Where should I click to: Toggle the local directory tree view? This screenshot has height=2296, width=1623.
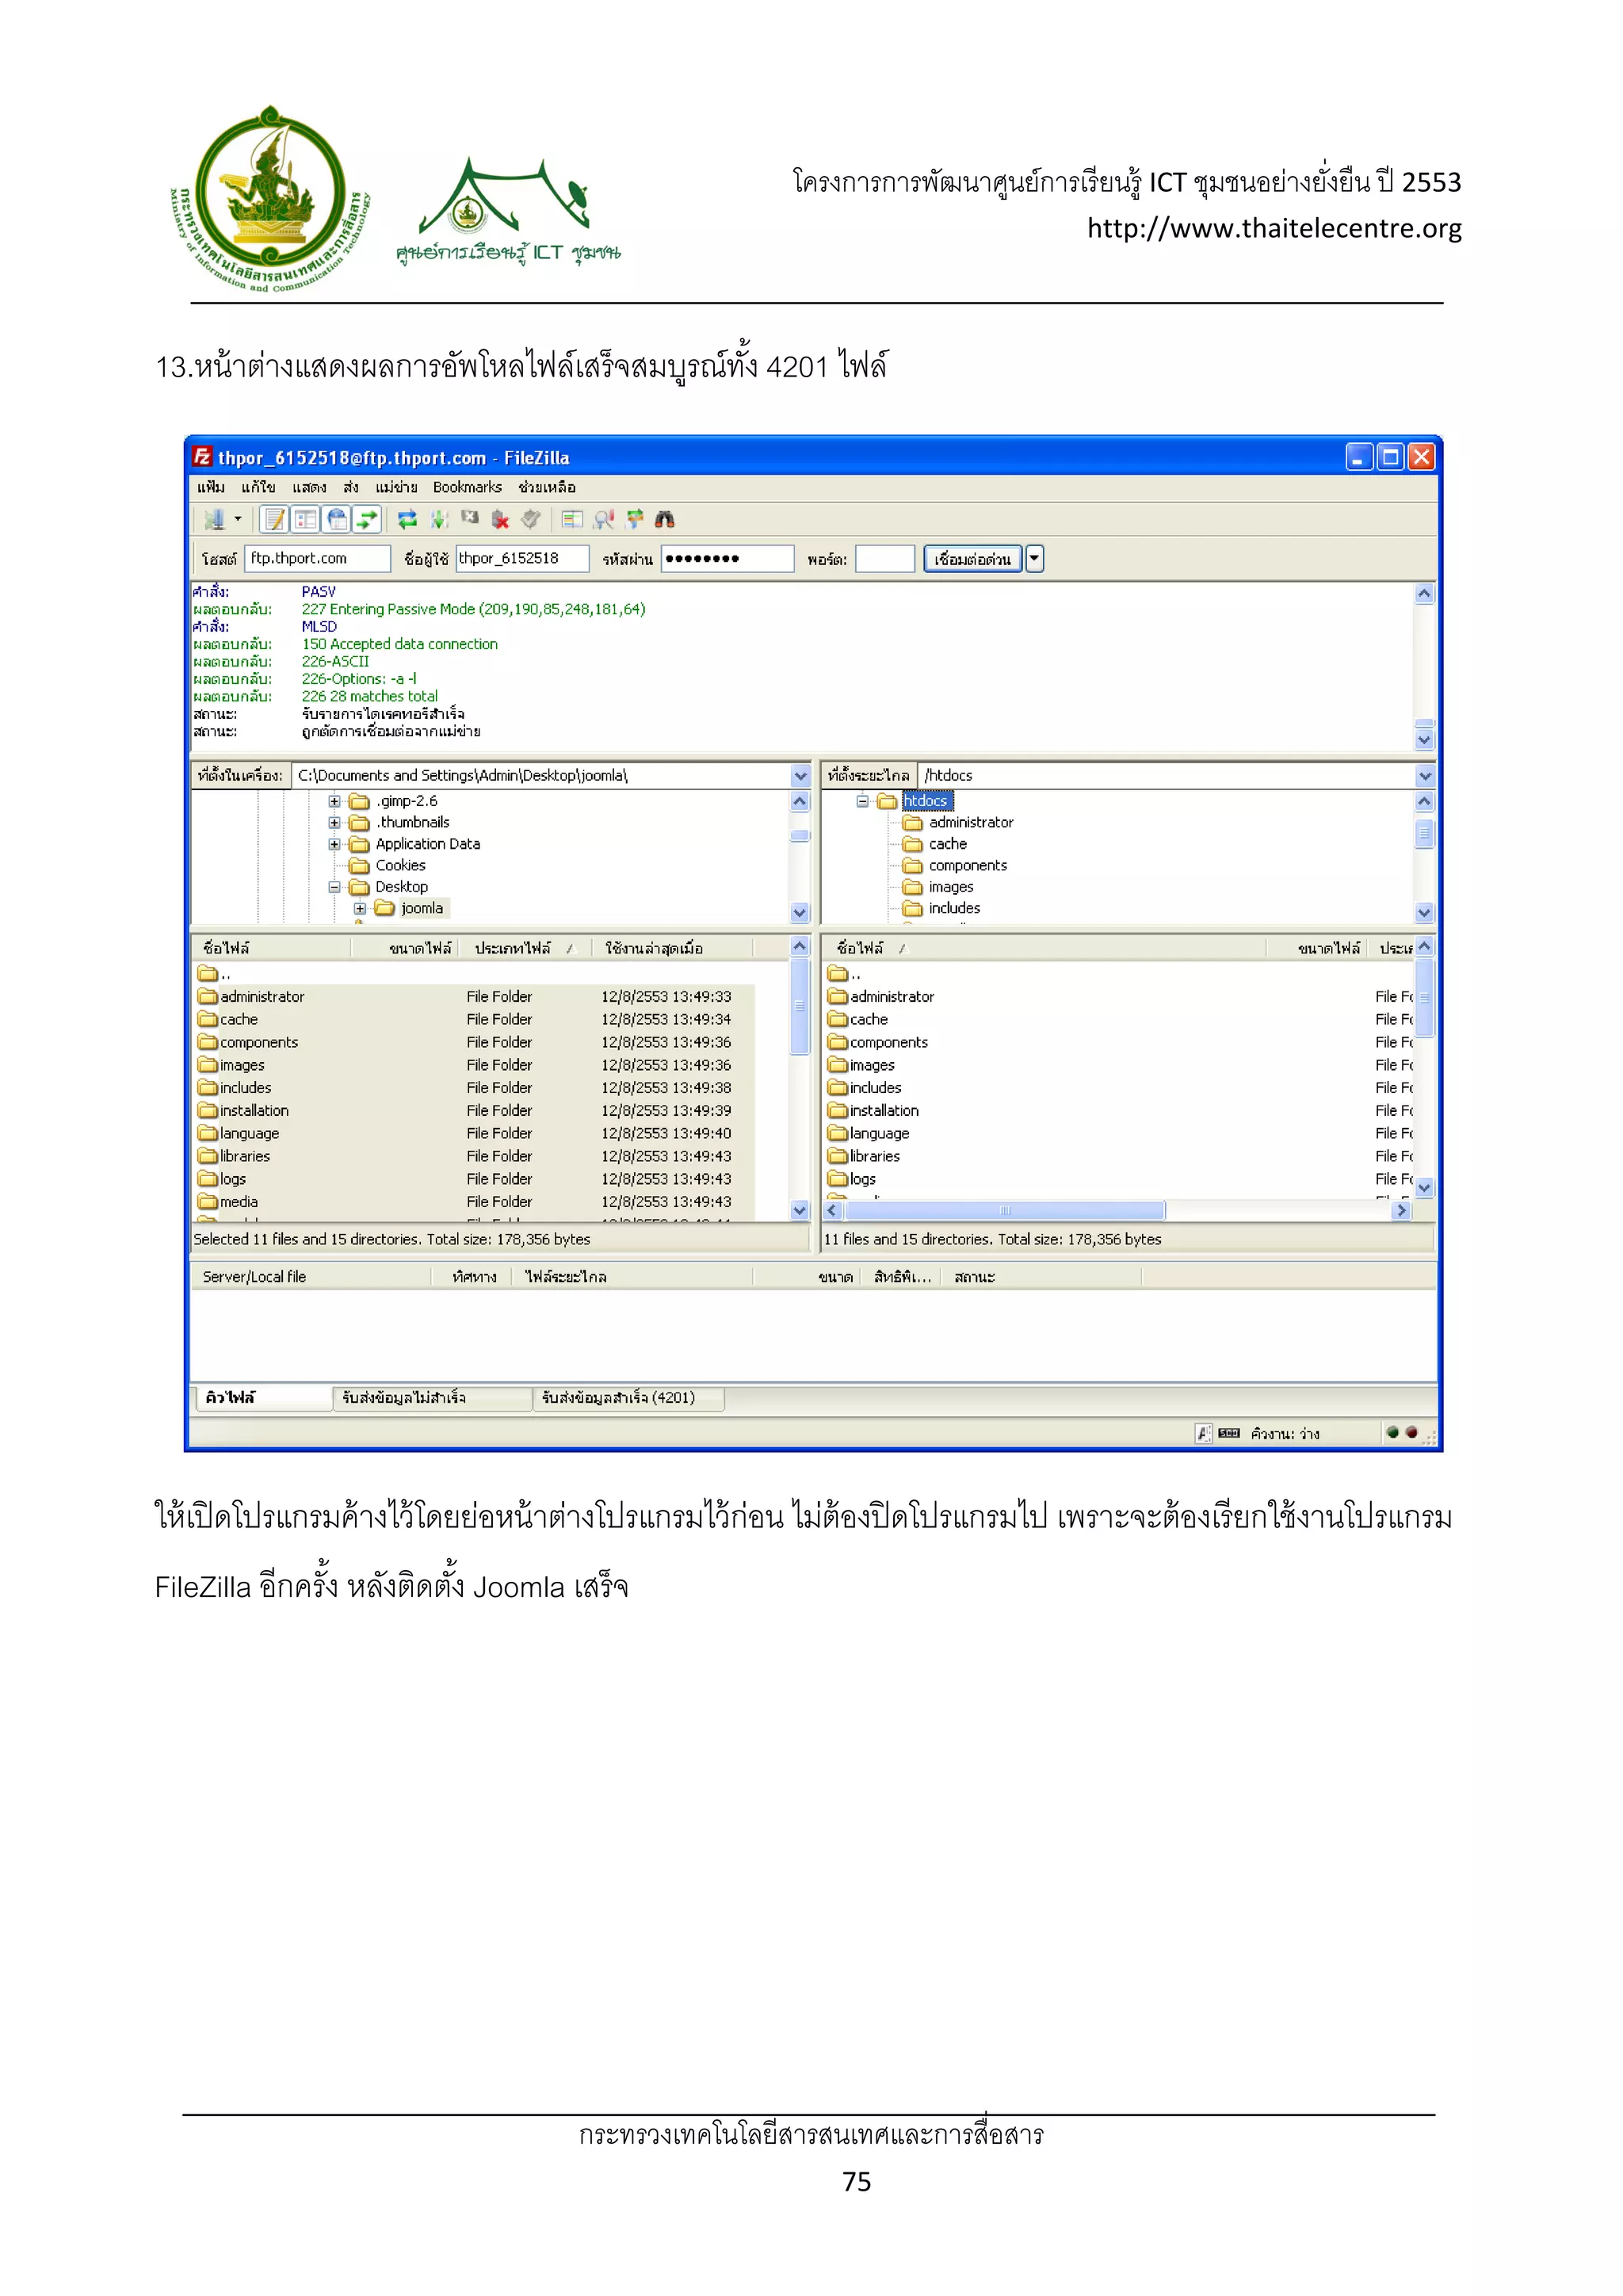pos(305,519)
